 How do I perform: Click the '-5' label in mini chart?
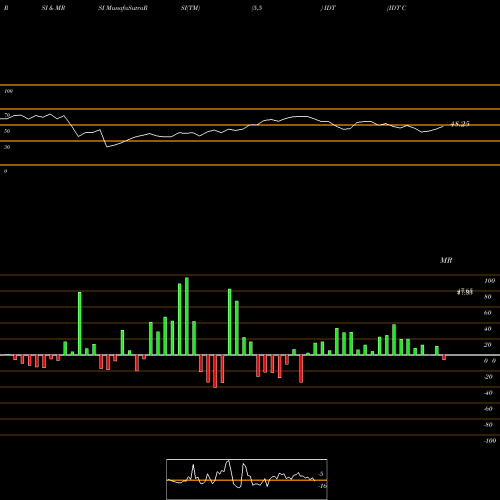point(320,474)
